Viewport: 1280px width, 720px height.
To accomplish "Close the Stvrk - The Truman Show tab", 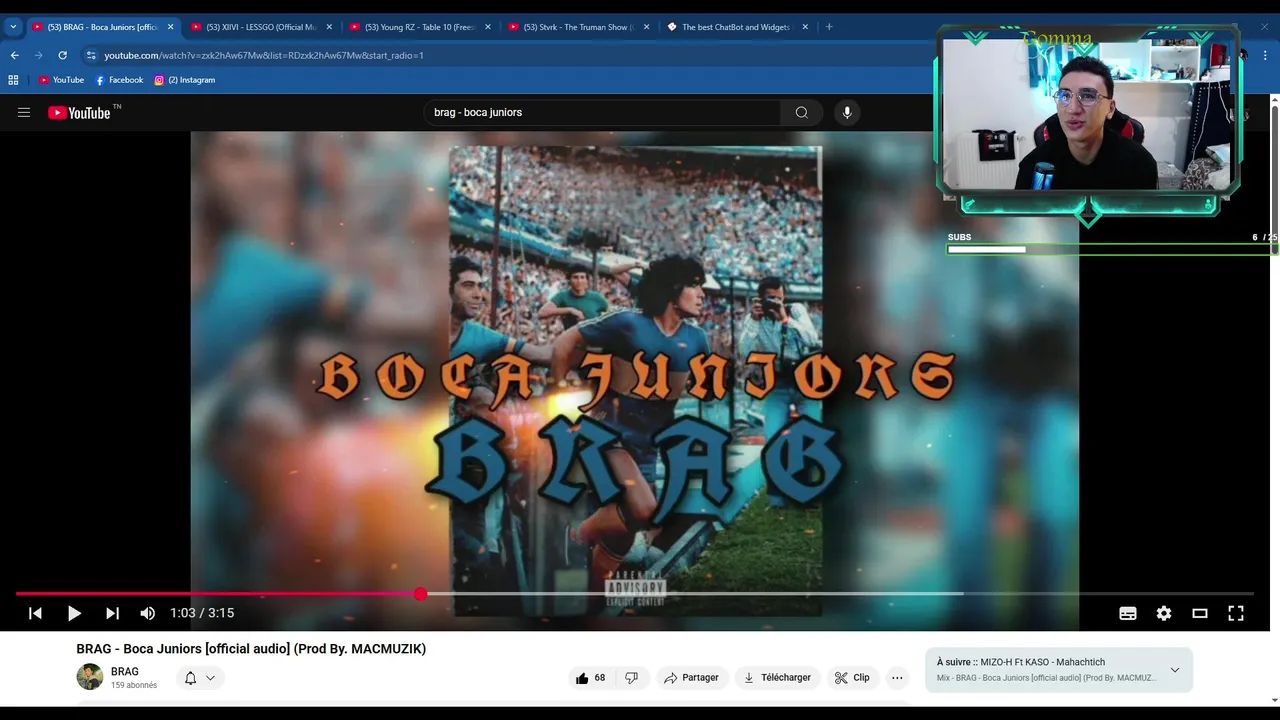I will pyautogui.click(x=646, y=27).
